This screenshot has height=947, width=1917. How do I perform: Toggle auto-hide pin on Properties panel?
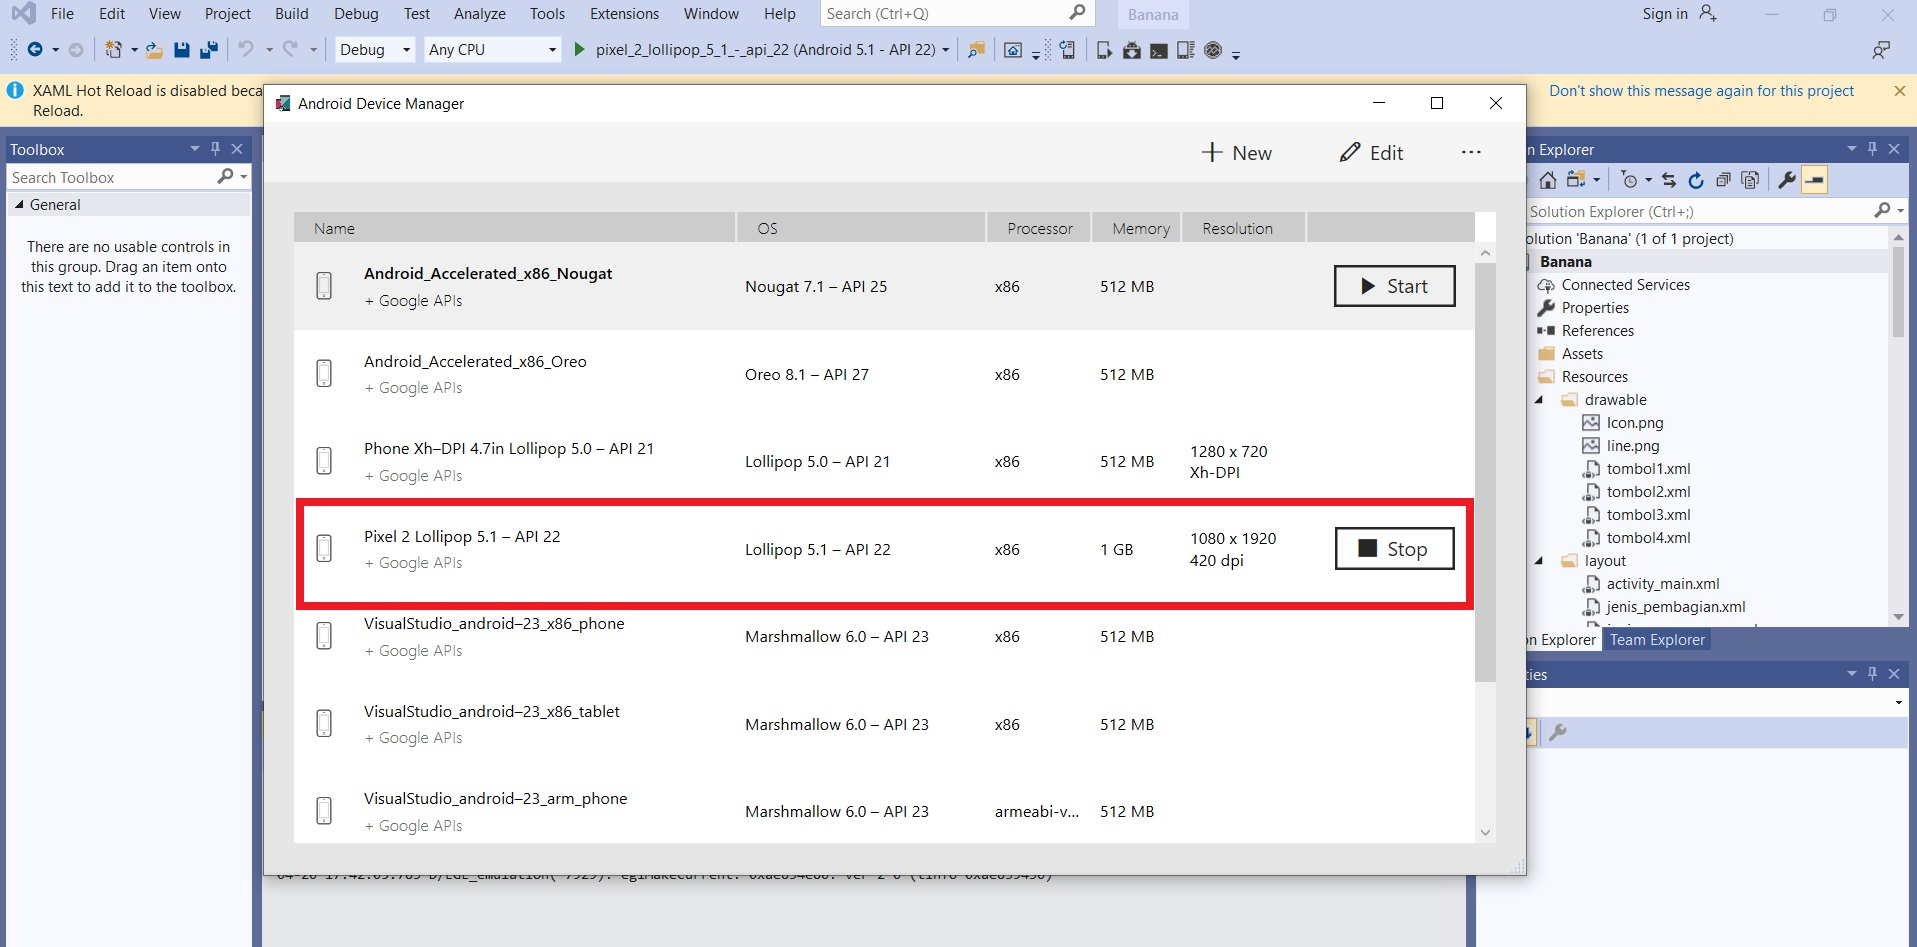coord(1872,674)
